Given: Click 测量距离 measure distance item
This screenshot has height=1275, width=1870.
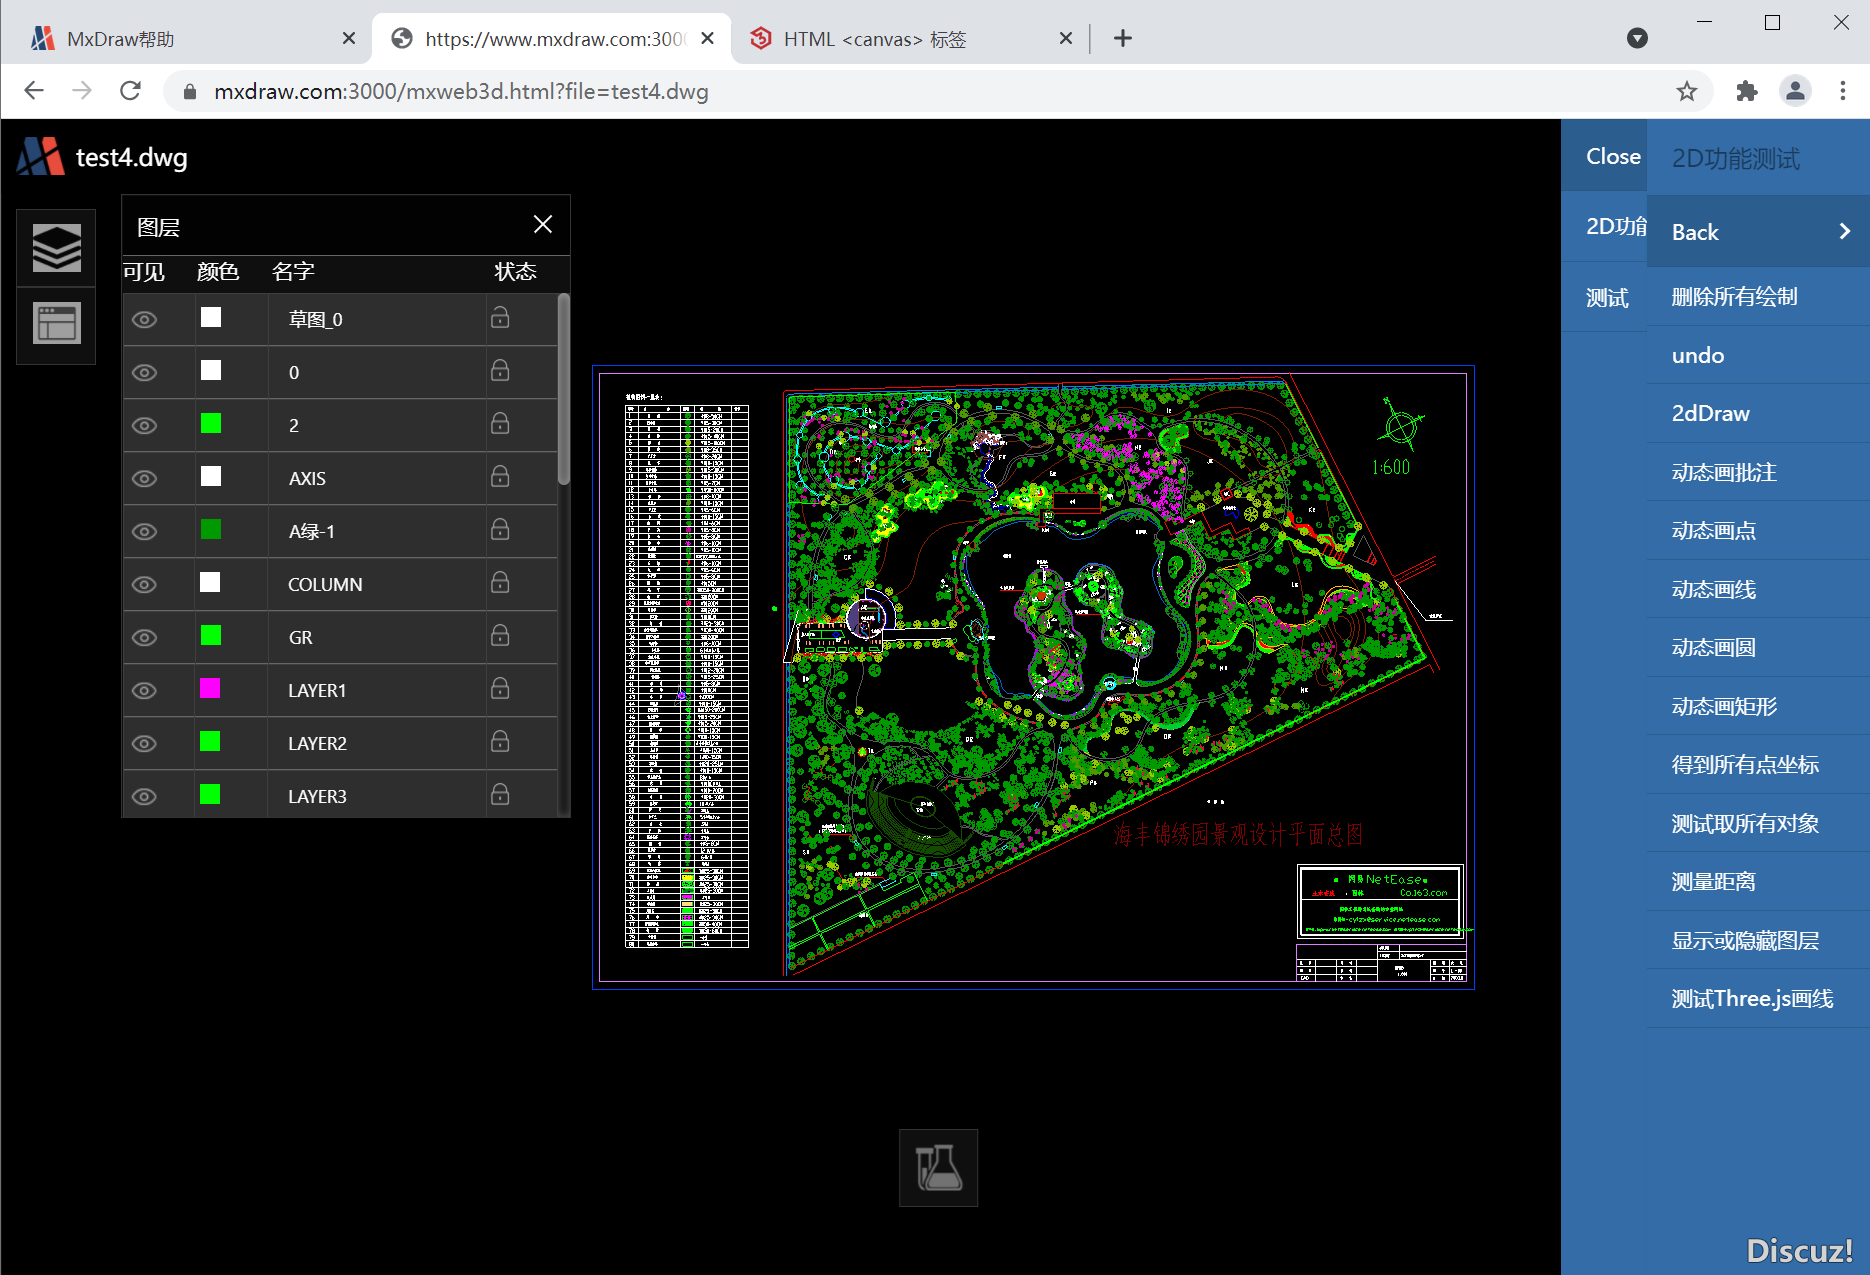Looking at the screenshot, I should coord(1758,882).
